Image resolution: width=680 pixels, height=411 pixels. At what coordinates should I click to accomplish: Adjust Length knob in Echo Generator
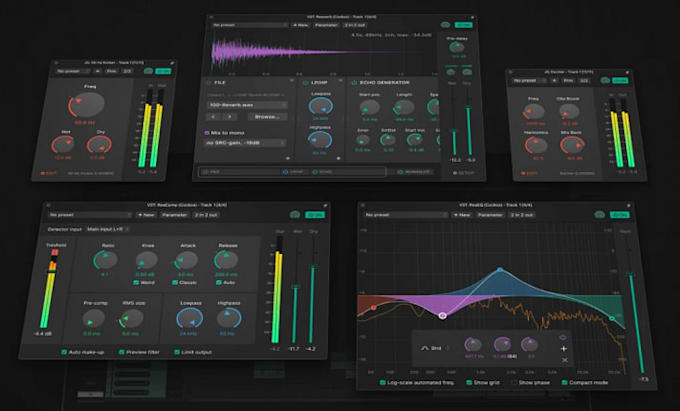404,107
